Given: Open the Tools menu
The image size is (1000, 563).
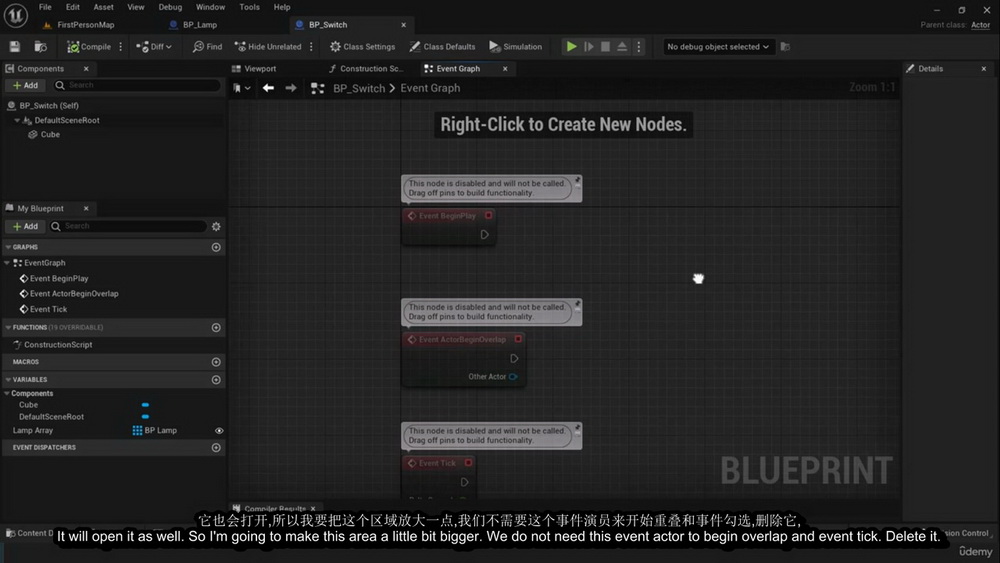Looking at the screenshot, I should click(249, 7).
